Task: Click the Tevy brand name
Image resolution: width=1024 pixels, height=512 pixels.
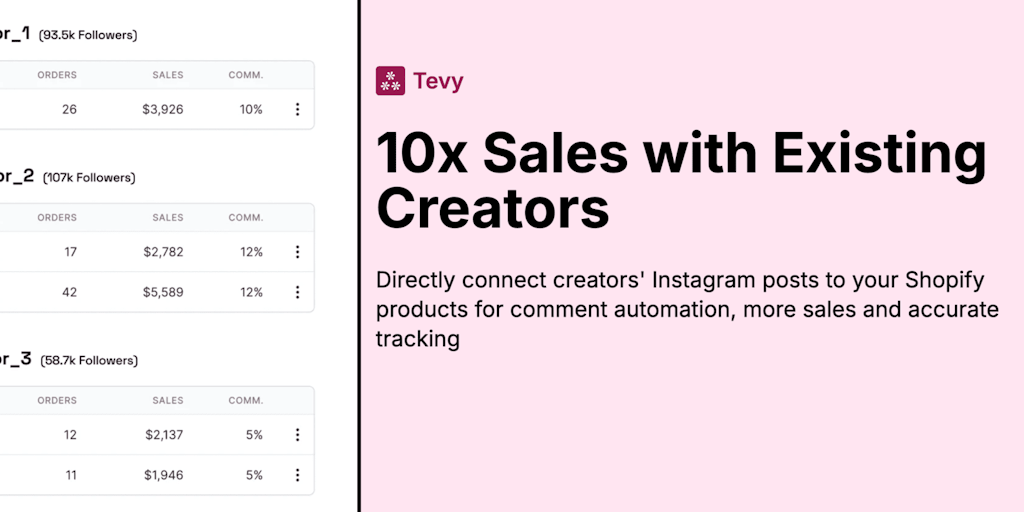Action: pos(439,81)
